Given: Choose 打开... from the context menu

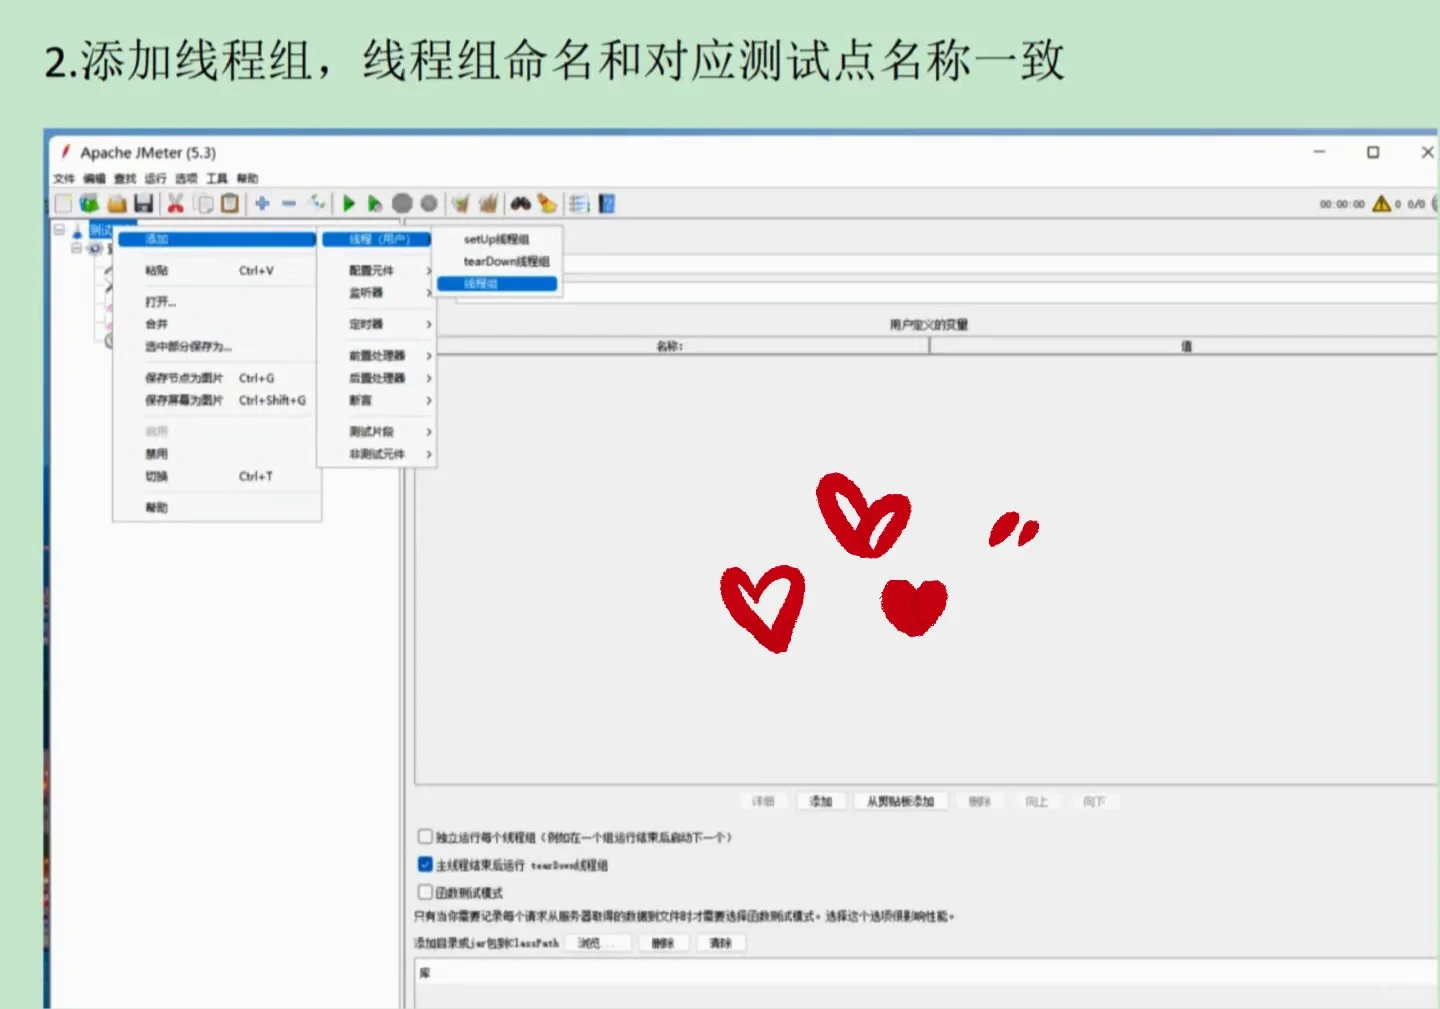Looking at the screenshot, I should [217, 302].
